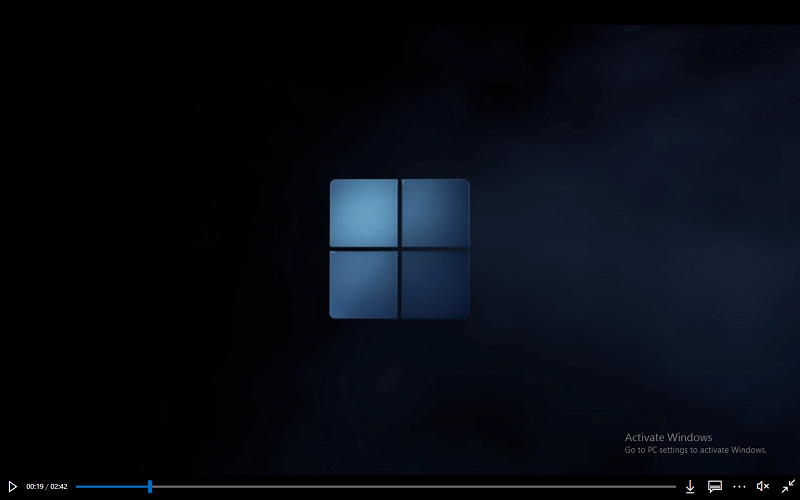800x500 pixels.
Task: Click the Play button to resume video
Action: click(x=13, y=486)
